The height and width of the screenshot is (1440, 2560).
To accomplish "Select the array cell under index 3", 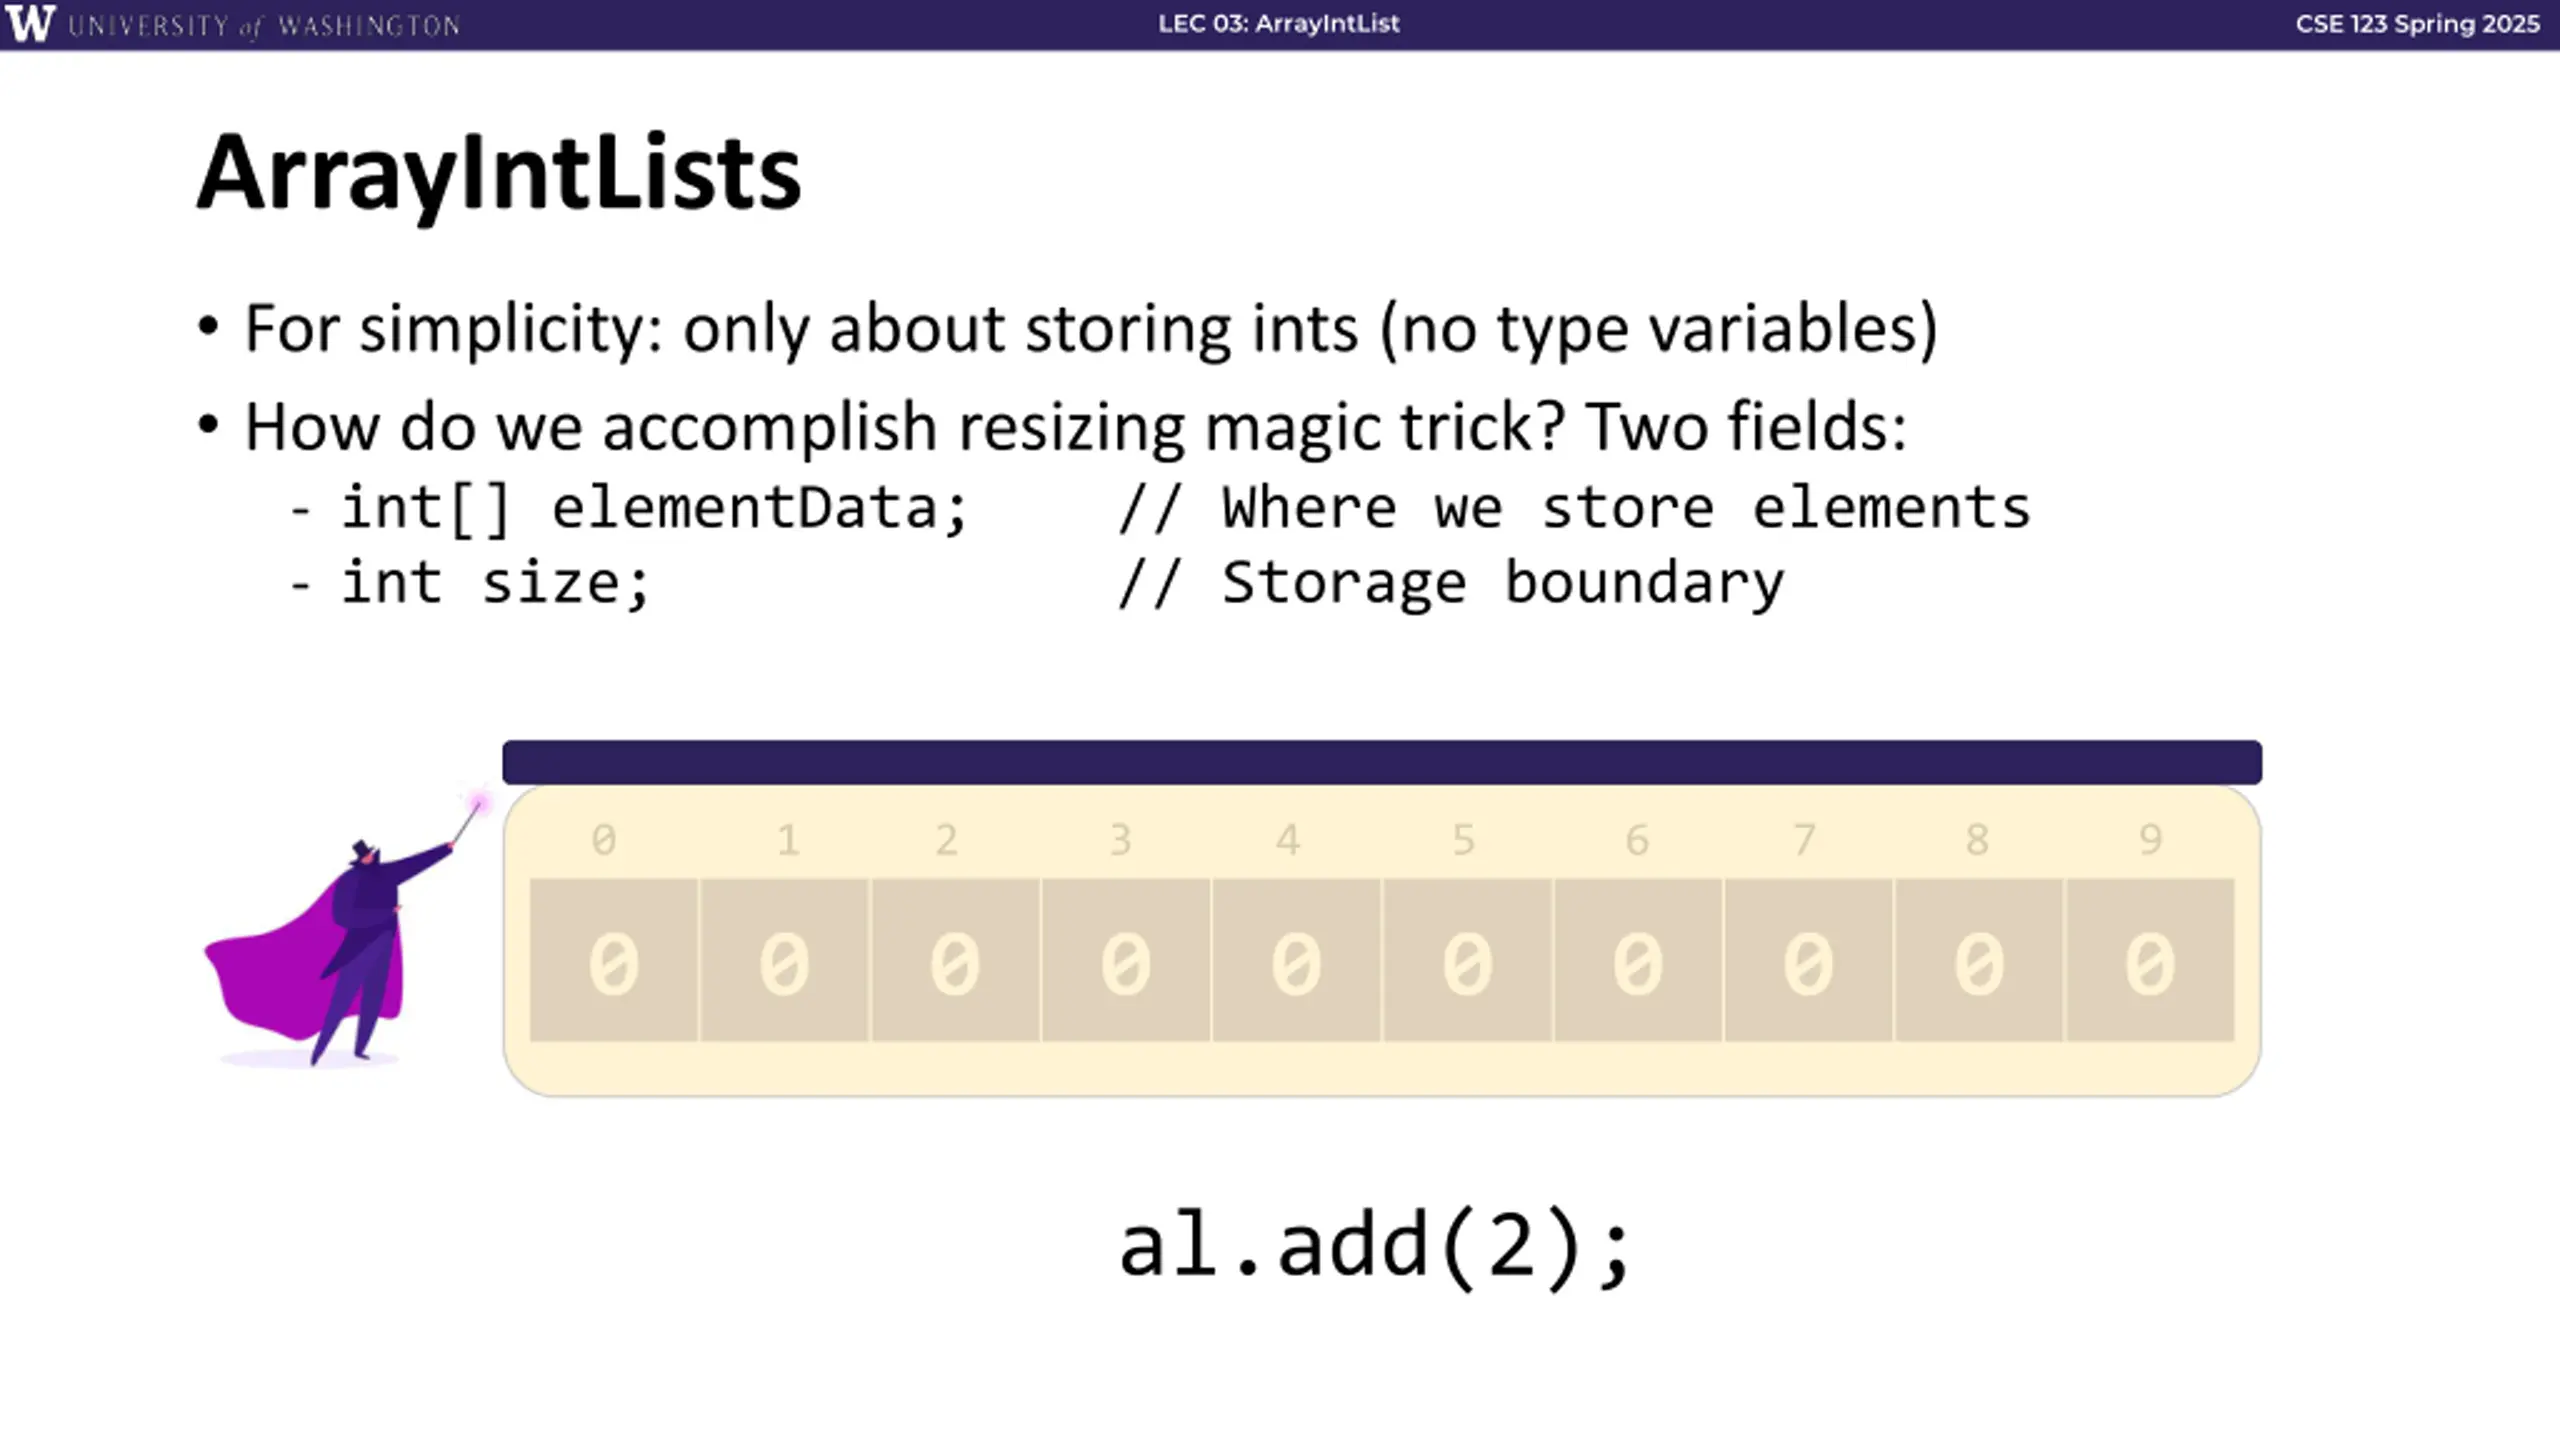I will (x=1126, y=961).
